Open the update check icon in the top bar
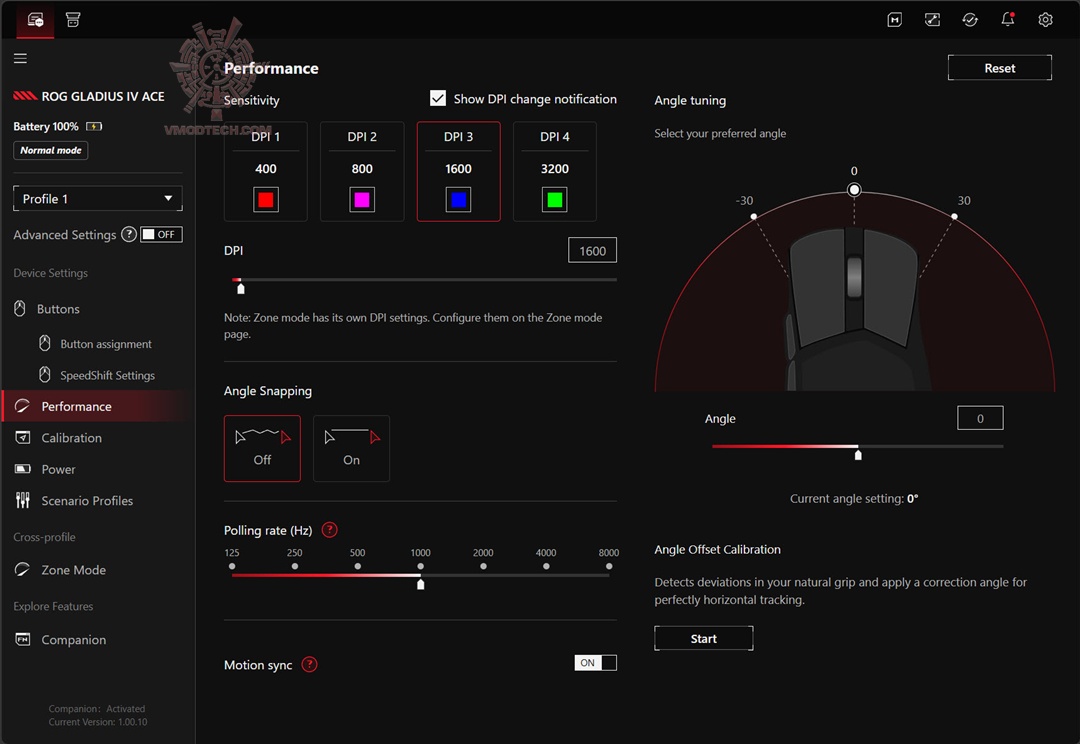This screenshot has height=744, width=1080. pos(970,19)
